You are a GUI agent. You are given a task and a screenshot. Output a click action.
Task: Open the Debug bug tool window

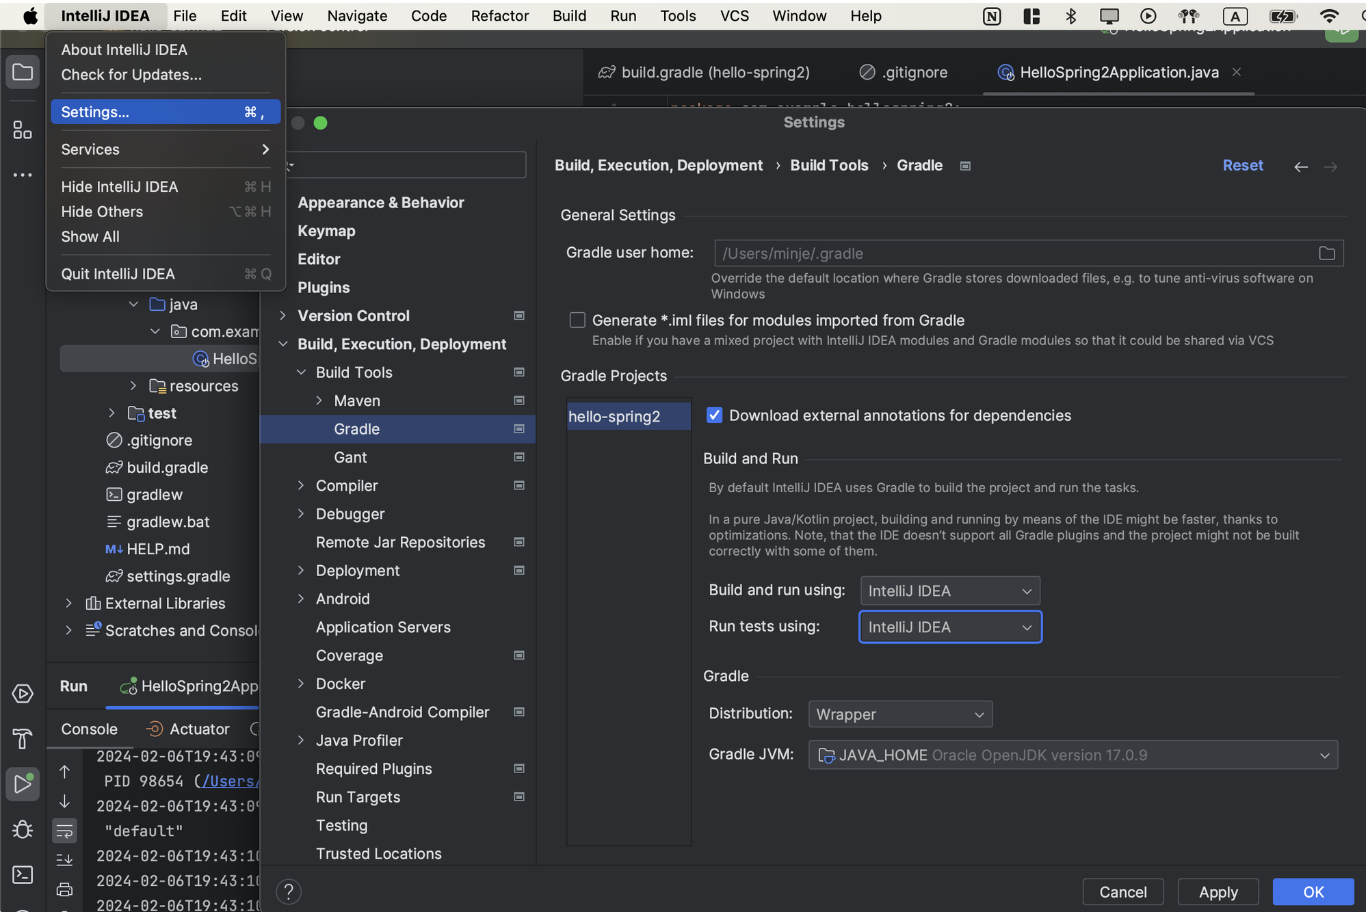[22, 830]
